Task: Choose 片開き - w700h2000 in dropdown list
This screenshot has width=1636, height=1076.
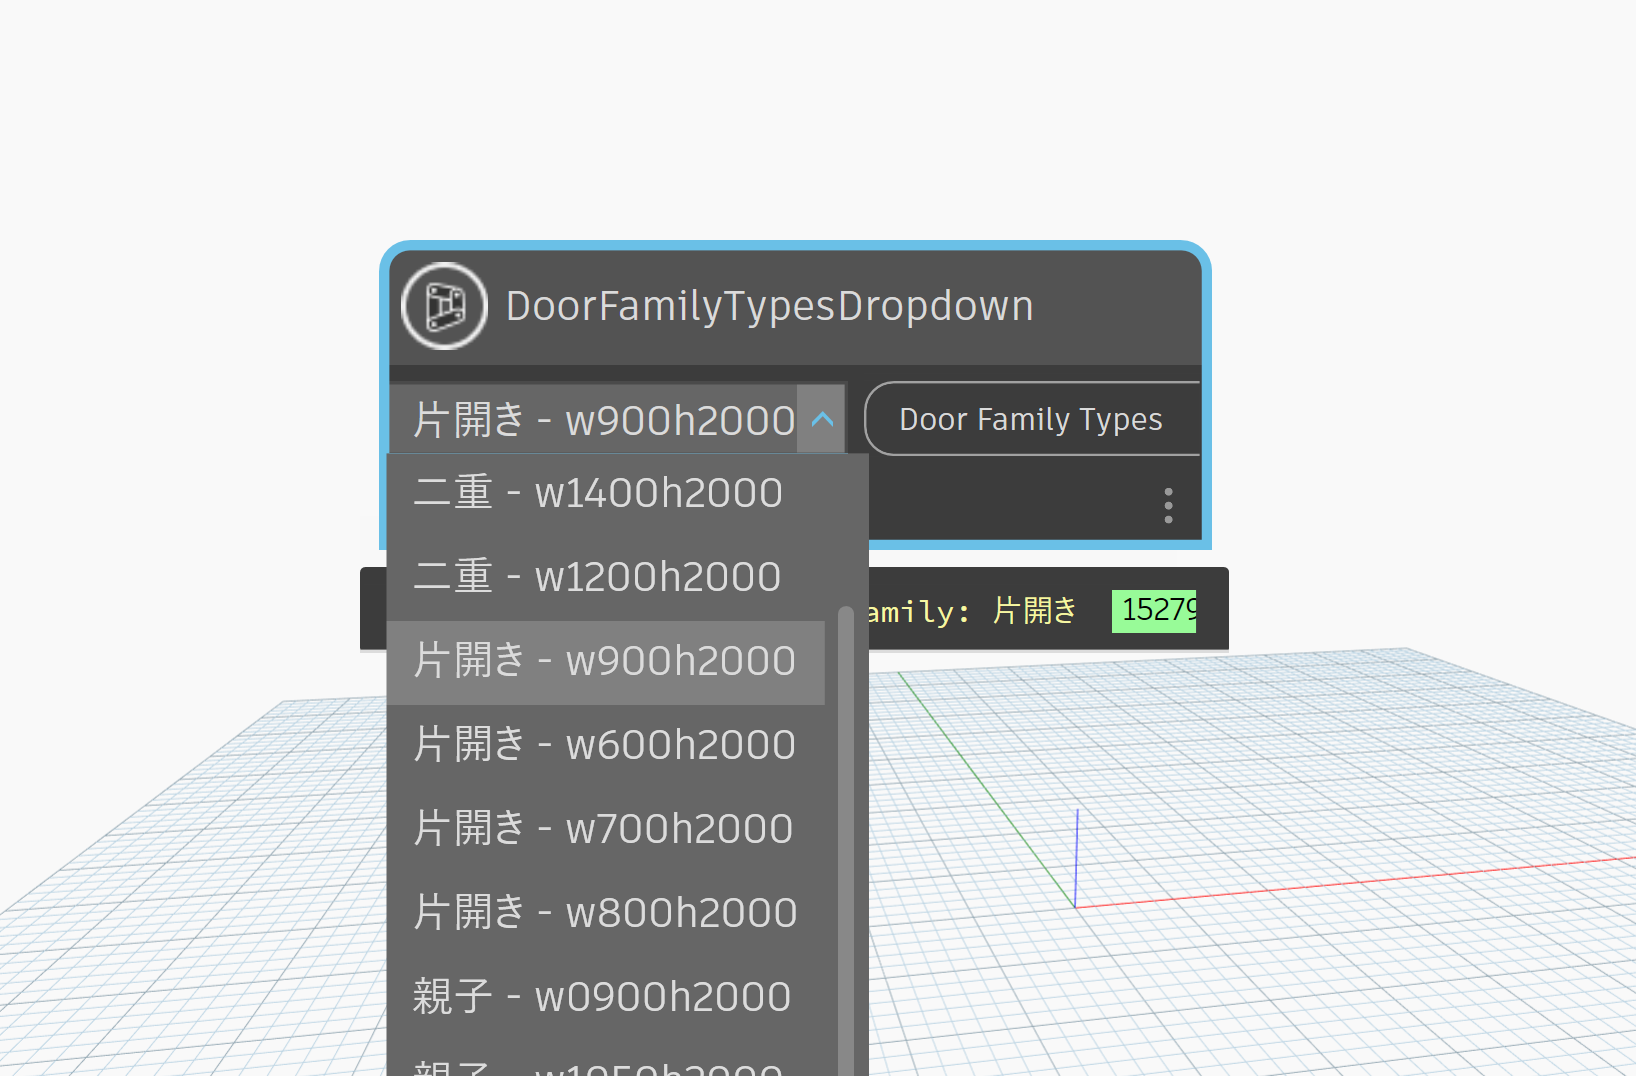Action: coord(603,829)
